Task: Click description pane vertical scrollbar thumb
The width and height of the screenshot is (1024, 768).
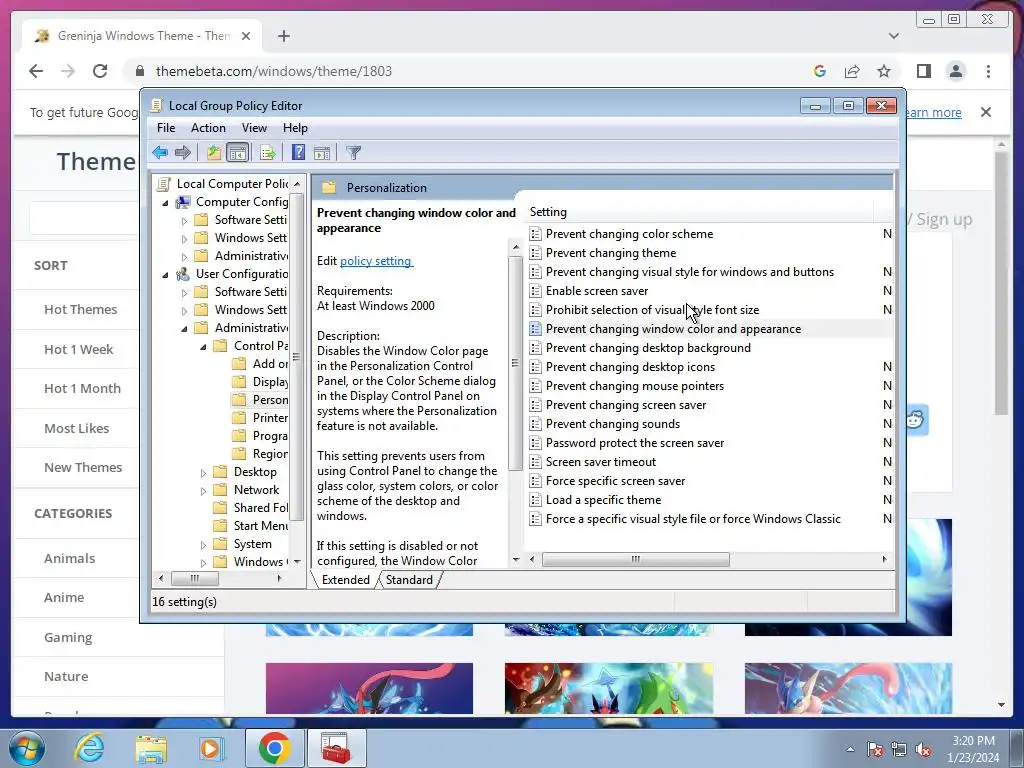Action: 515,363
